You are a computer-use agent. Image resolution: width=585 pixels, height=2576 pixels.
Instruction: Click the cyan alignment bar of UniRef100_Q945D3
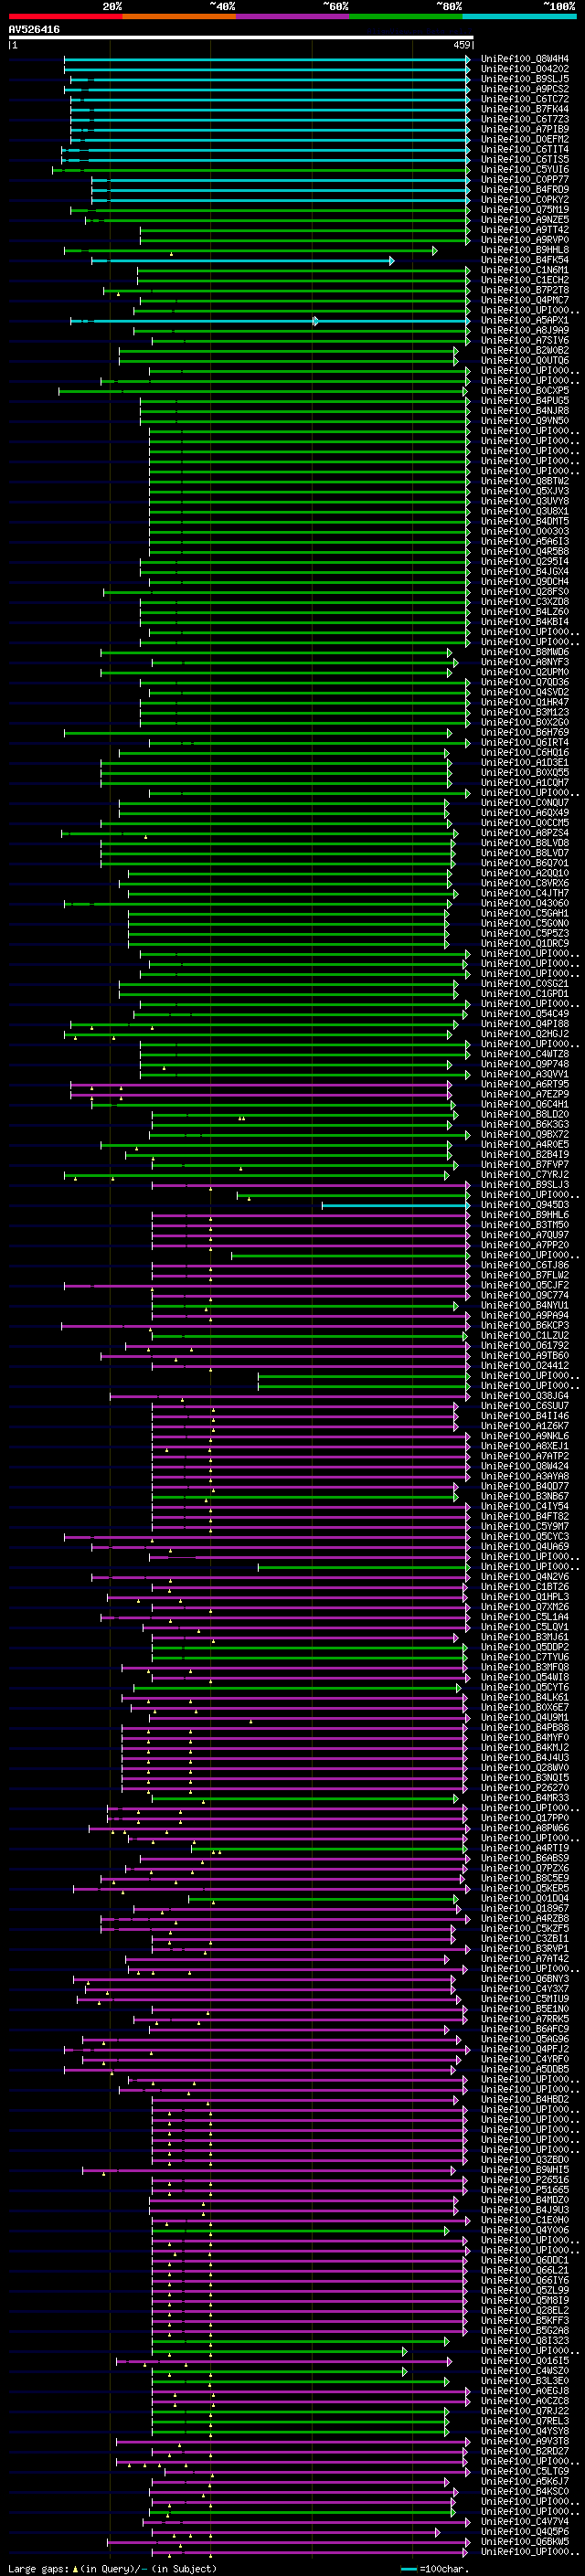click(396, 1205)
